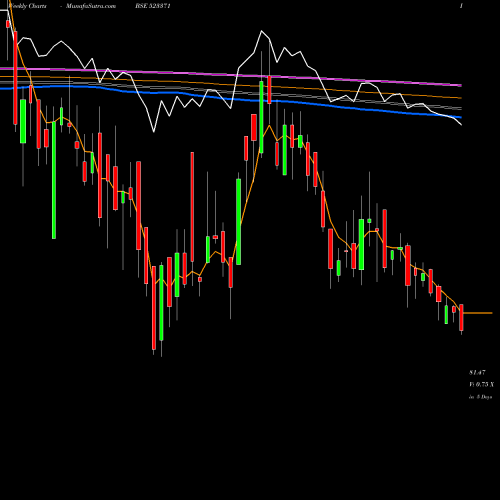Click the 'V: 0.75 X' volume text
Screen dimensions: 500x500
point(481,385)
